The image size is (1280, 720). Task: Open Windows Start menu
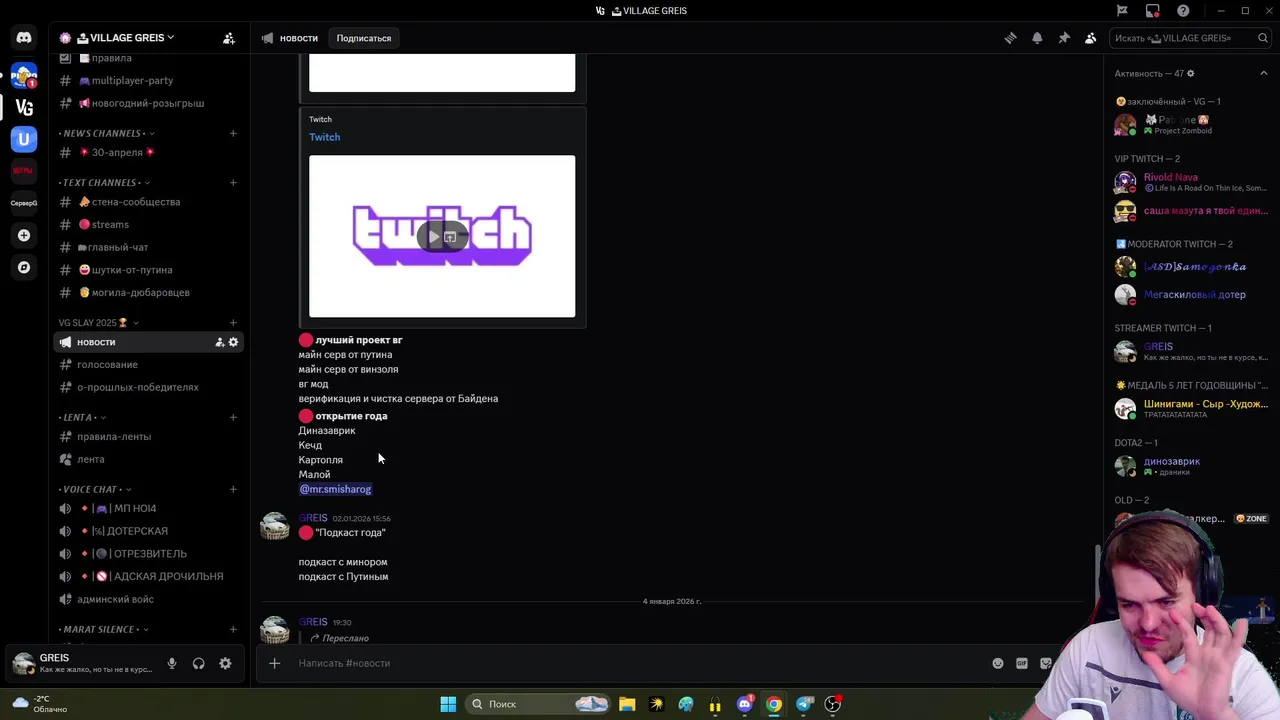click(448, 704)
